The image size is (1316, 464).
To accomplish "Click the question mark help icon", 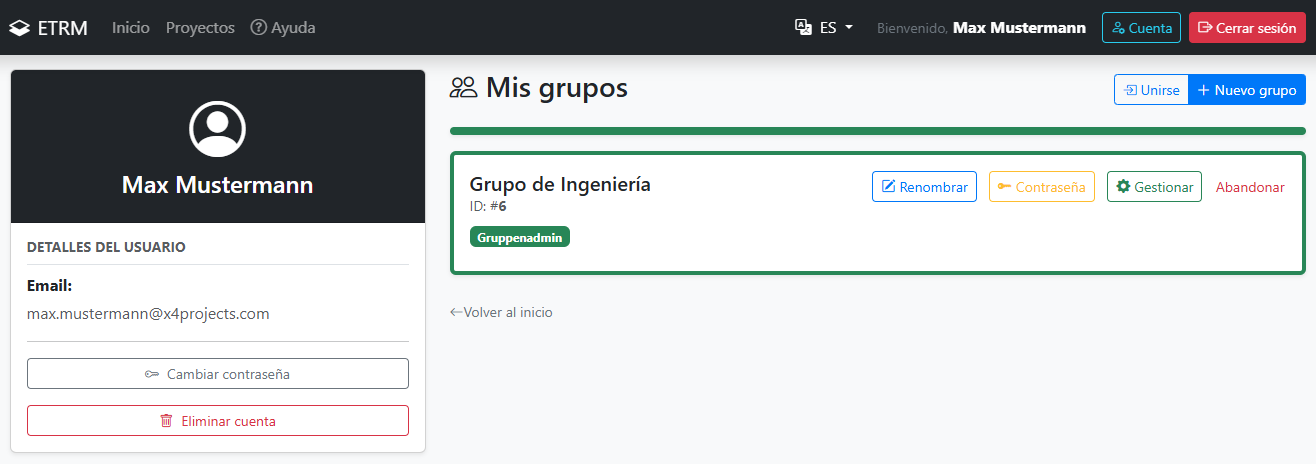I will [259, 28].
